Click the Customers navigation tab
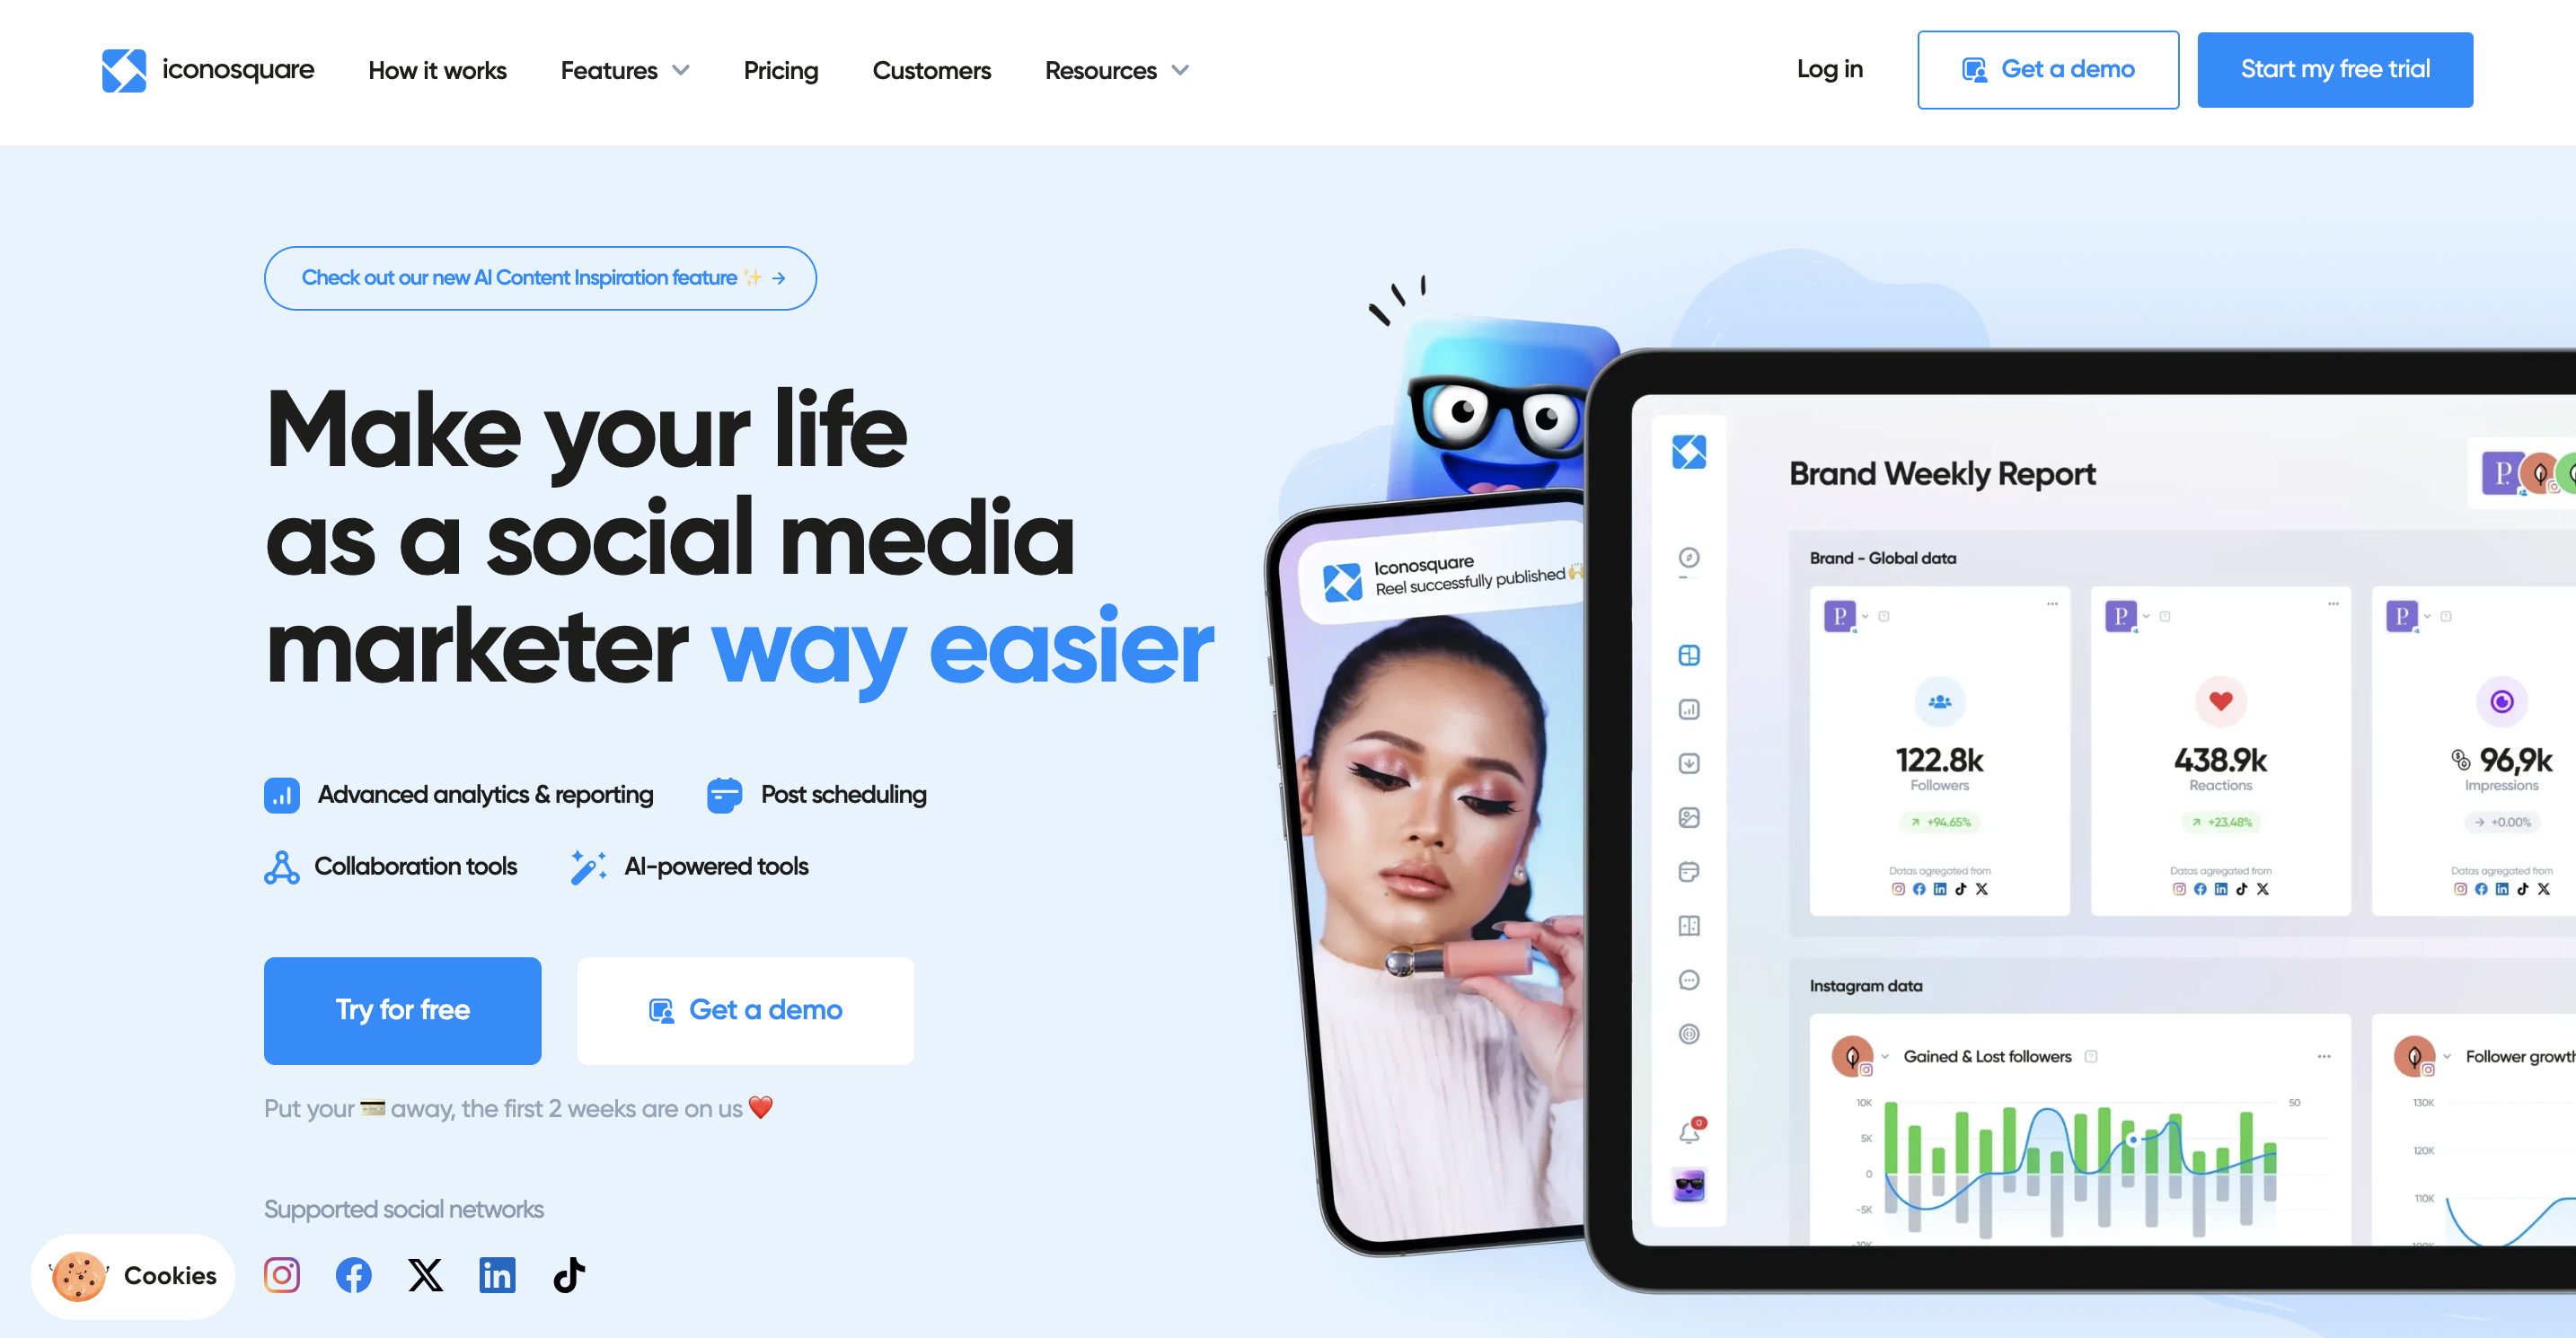Image resolution: width=2576 pixels, height=1338 pixels. (x=931, y=70)
